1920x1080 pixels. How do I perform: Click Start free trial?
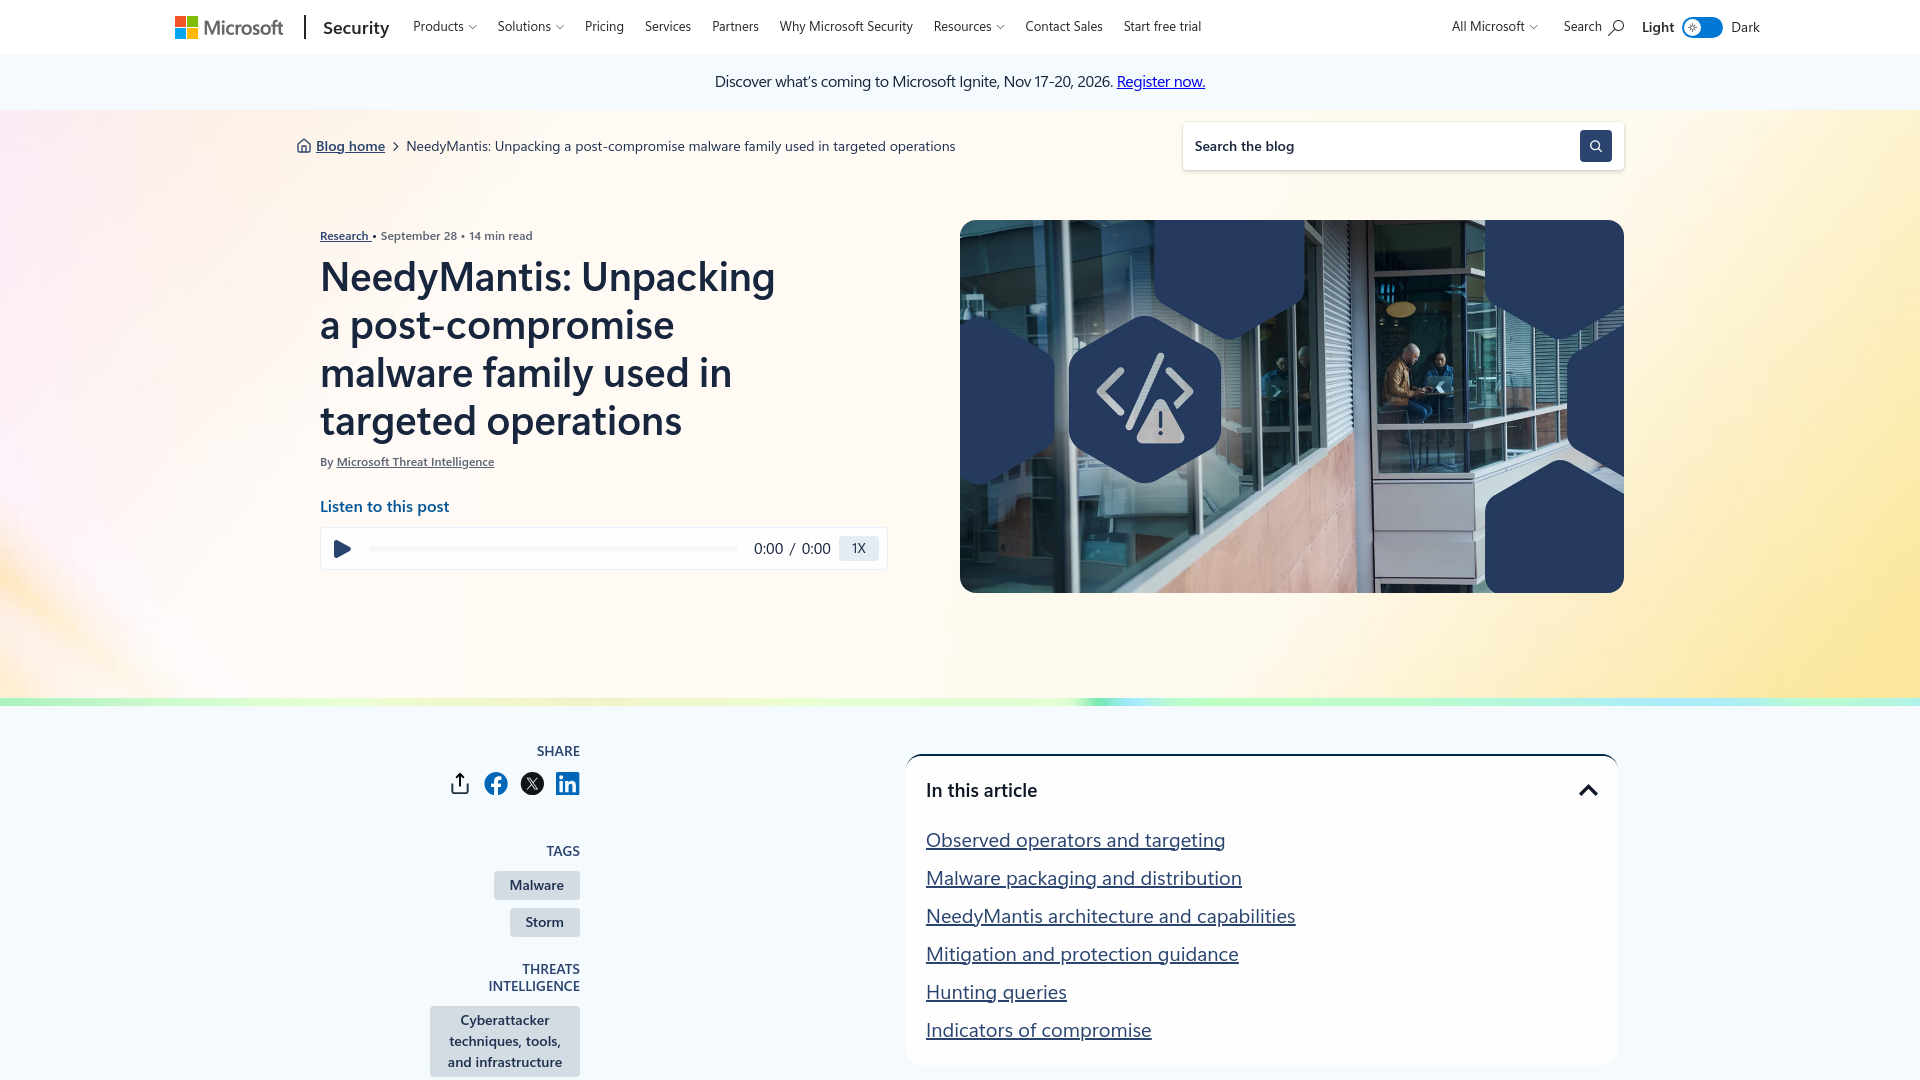(1162, 26)
